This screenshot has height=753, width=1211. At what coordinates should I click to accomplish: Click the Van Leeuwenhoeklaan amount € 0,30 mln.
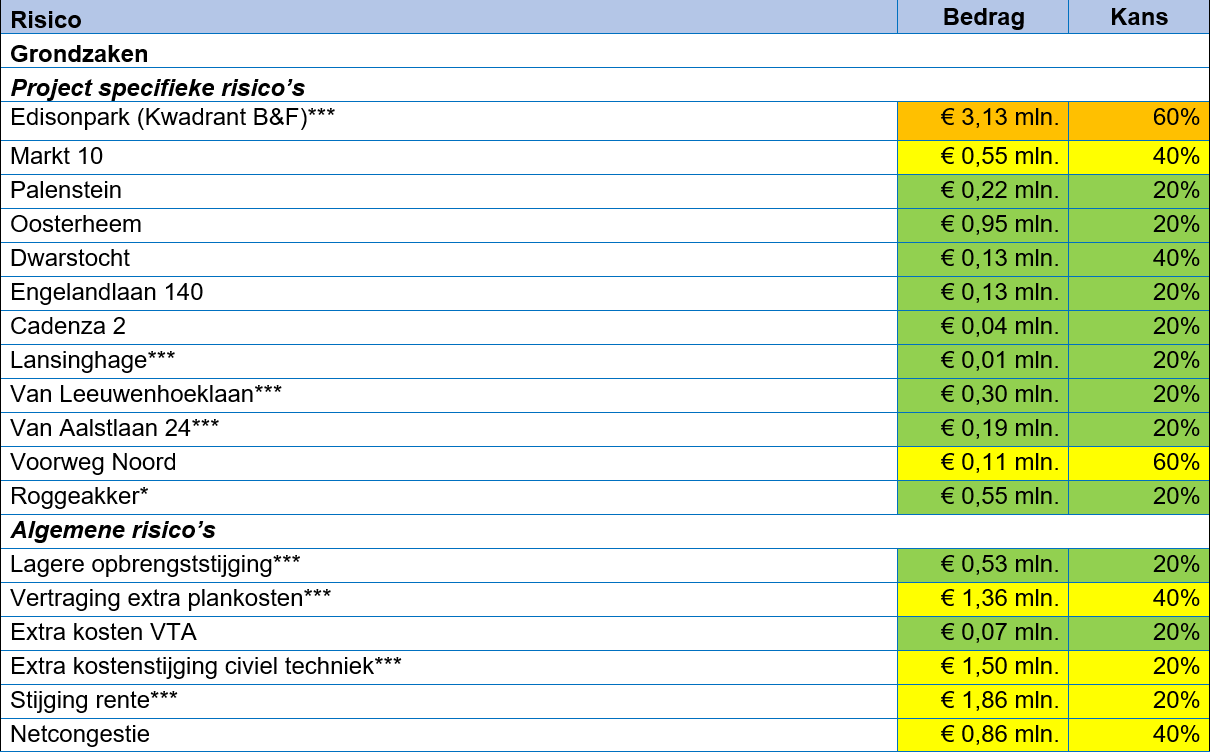[983, 394]
